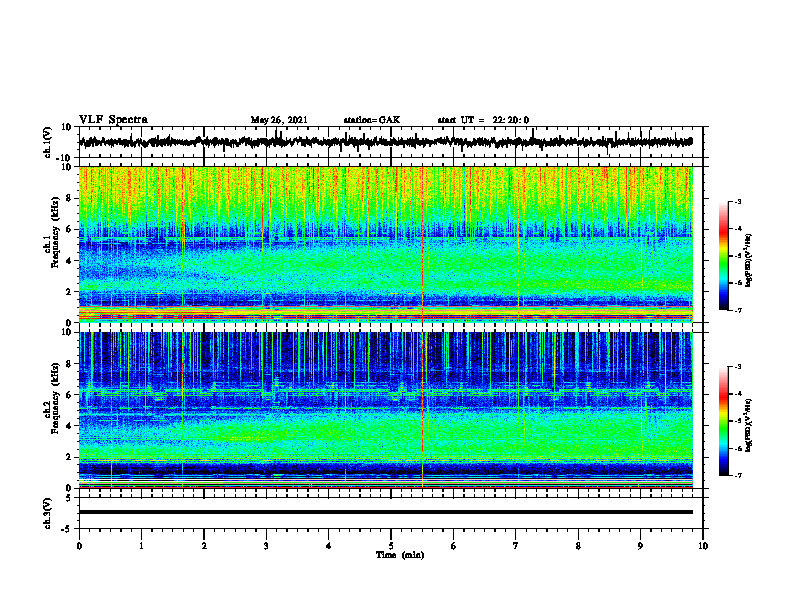Screen dimensions: 792x612
Task: Click tick label "4" on the Time axis
Action: click(x=329, y=546)
